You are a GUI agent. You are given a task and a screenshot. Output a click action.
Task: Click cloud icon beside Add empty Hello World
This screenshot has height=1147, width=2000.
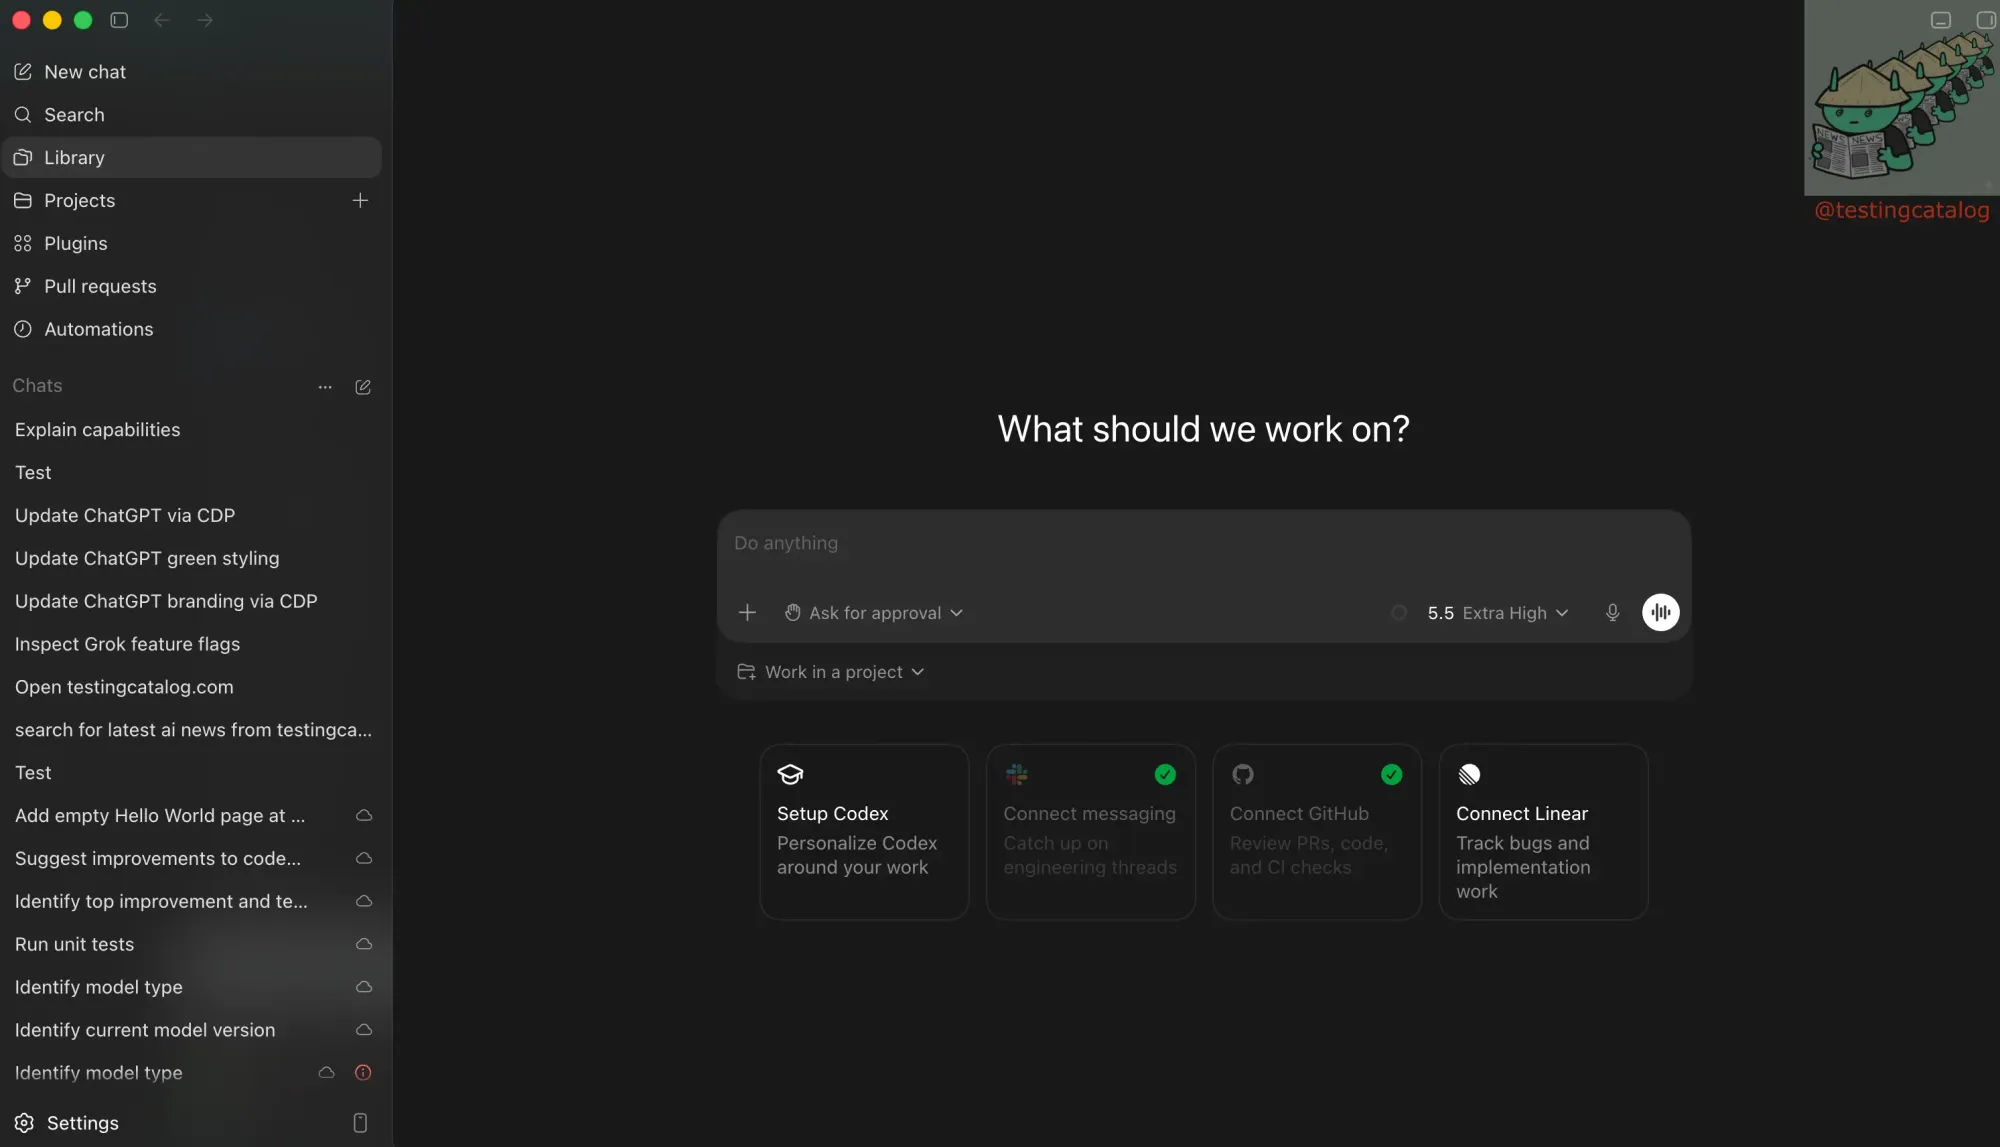(364, 816)
